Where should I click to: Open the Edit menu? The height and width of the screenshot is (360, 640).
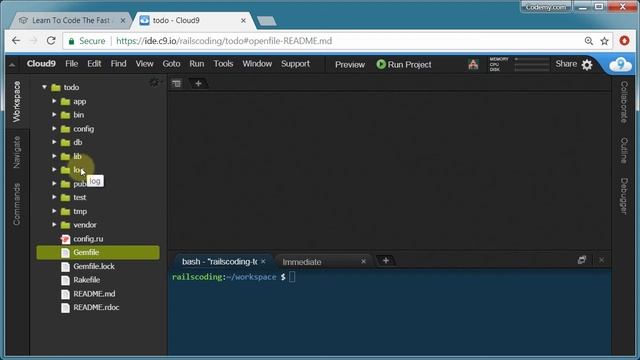pyautogui.click(x=94, y=64)
